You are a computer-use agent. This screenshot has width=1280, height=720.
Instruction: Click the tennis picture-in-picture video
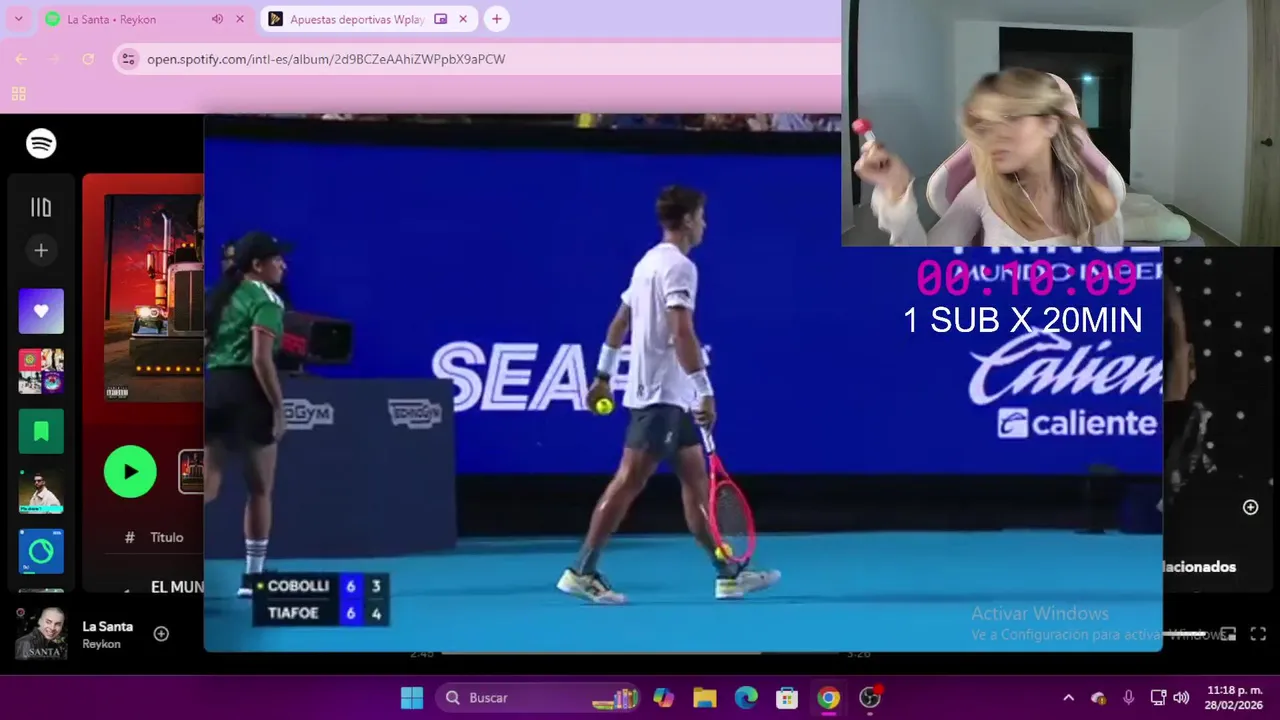(x=683, y=383)
